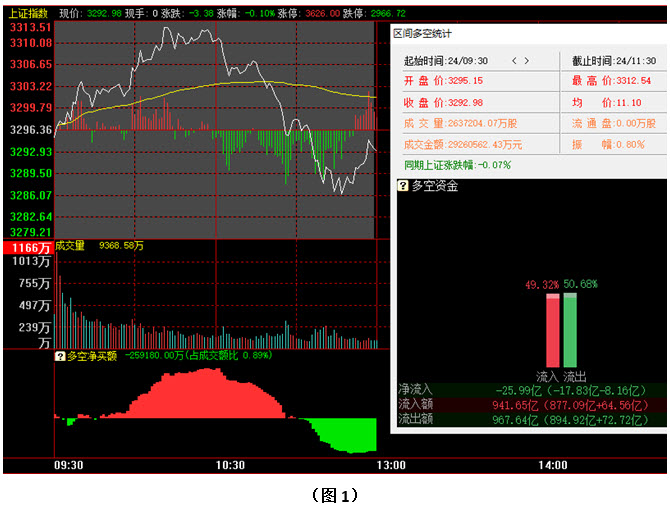
Task: Click the green 流出 outflow bar
Action: 570,330
